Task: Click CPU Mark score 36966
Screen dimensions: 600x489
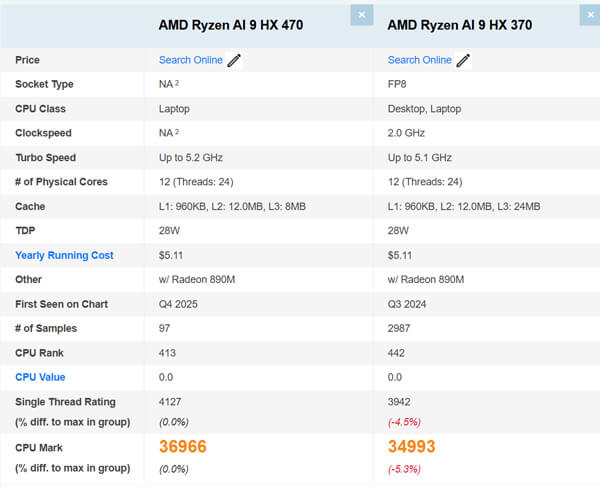Action: coord(183,447)
